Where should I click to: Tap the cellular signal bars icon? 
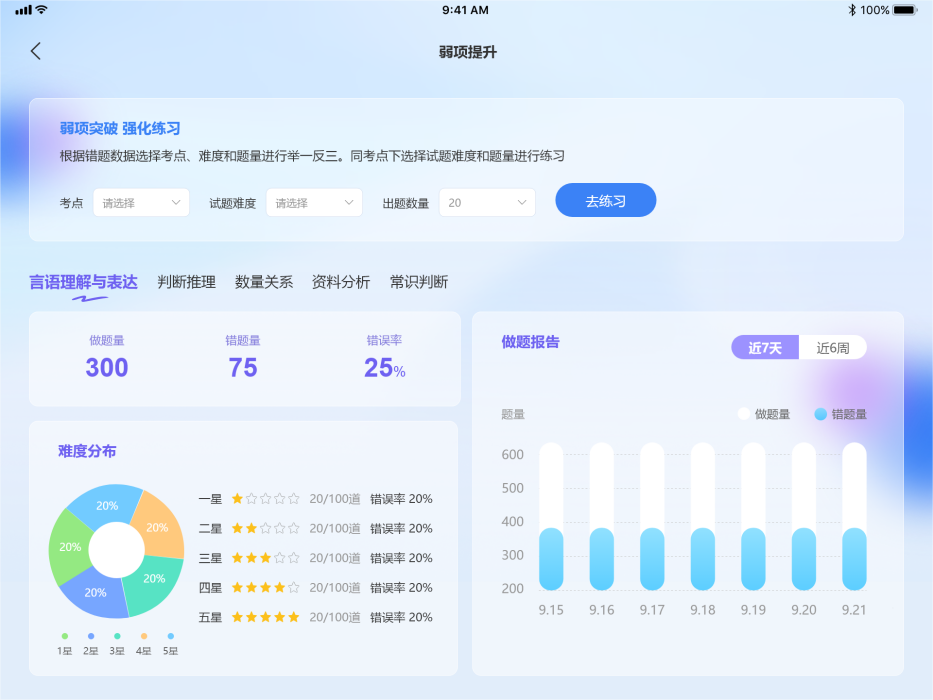pos(23,10)
